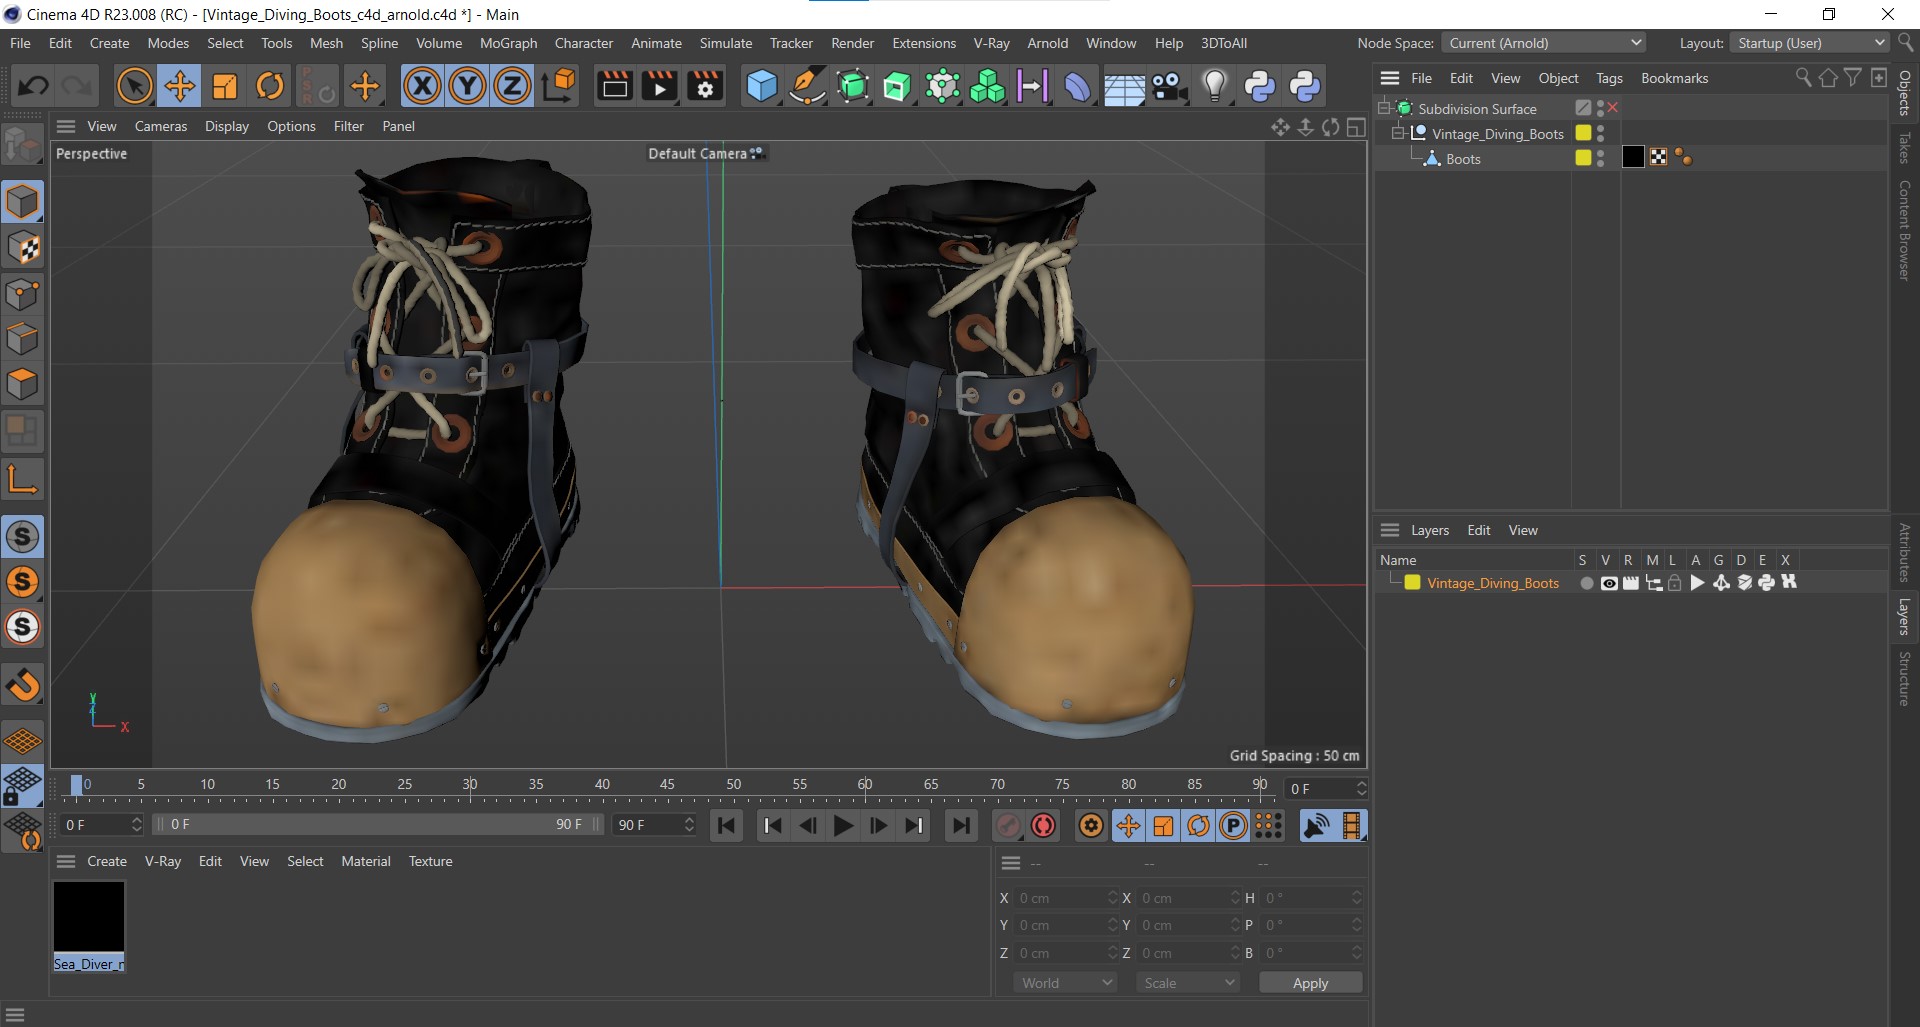Activate the Move tool
The height and width of the screenshot is (1027, 1920).
[180, 86]
